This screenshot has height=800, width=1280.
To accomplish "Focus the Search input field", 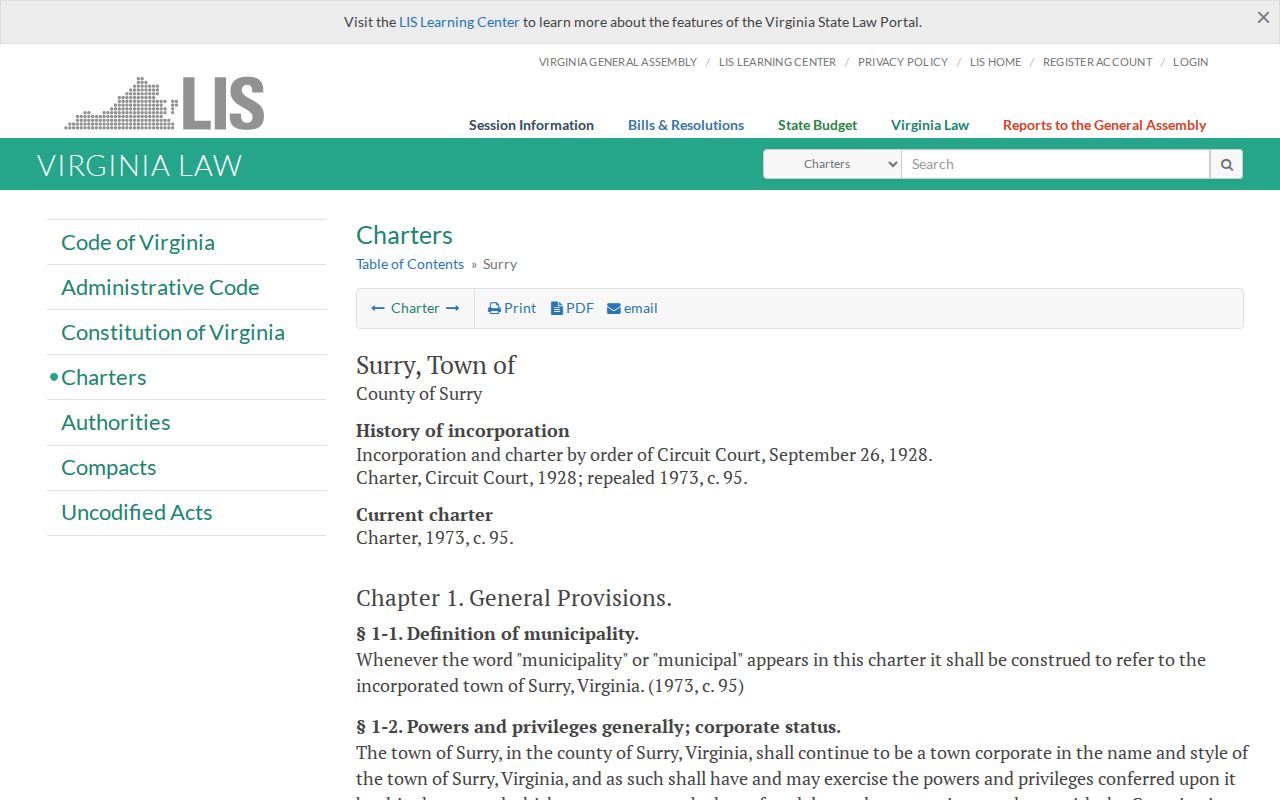I will (1055, 164).
